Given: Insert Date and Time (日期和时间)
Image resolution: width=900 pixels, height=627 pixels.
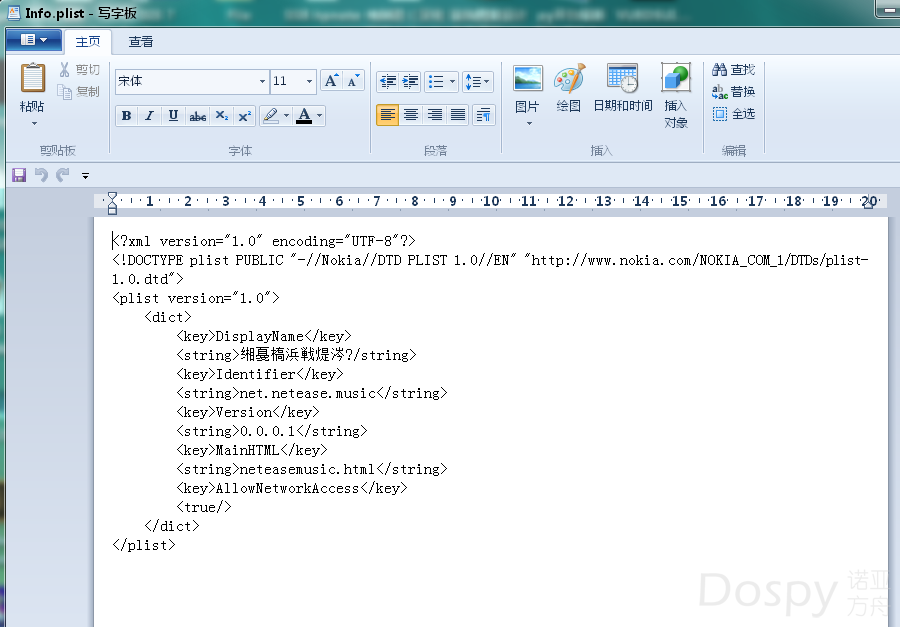Looking at the screenshot, I should click(623, 88).
